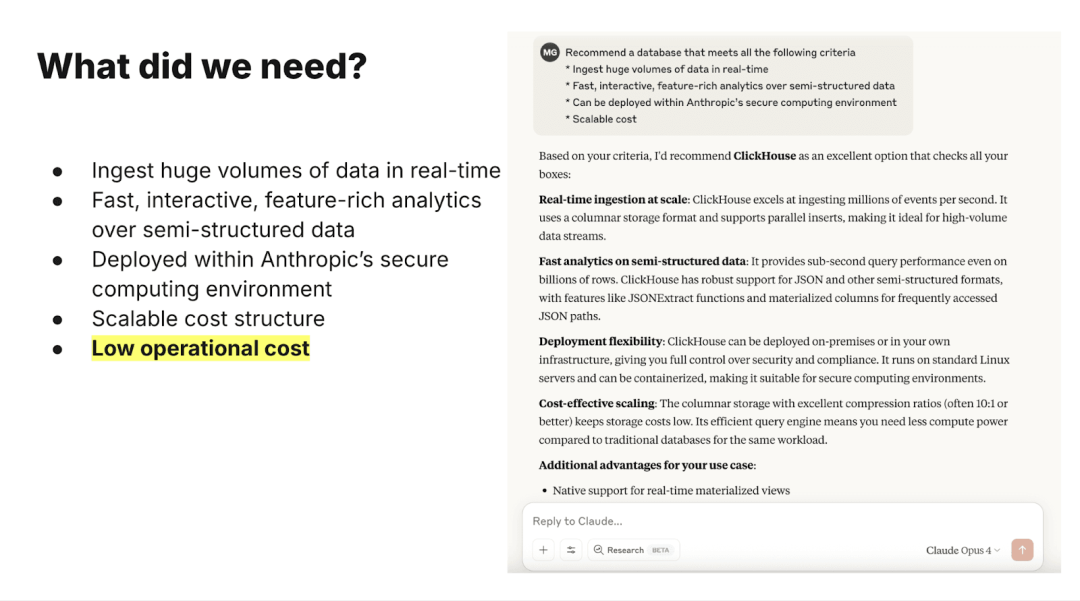Click the "Cost-effective scaling" bold heading
The width and height of the screenshot is (1080, 601).
click(x=597, y=404)
